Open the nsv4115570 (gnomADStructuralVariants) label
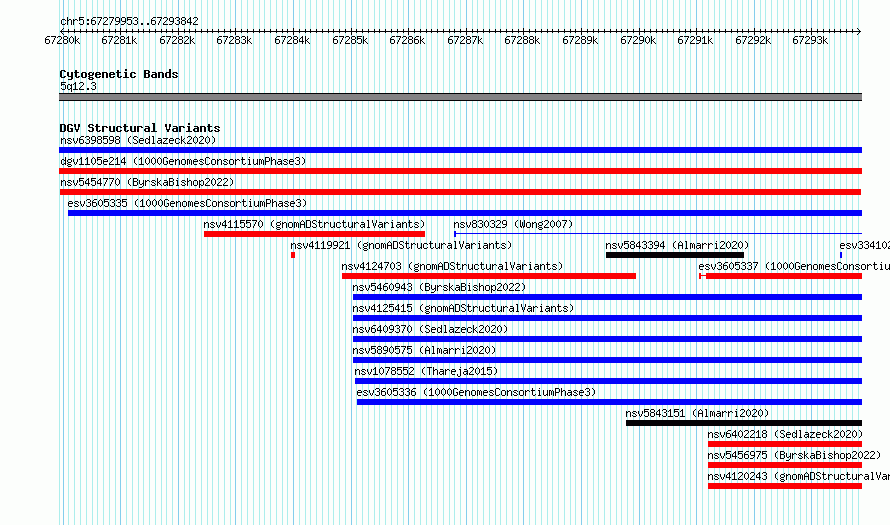The image size is (890, 525). [314, 224]
